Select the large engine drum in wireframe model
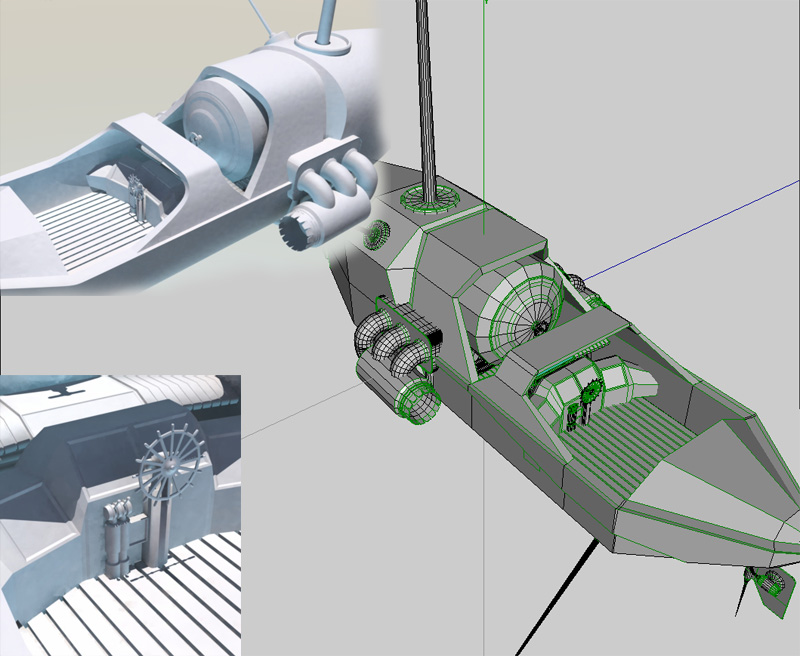The width and height of the screenshot is (800, 656). pyautogui.click(x=521, y=312)
